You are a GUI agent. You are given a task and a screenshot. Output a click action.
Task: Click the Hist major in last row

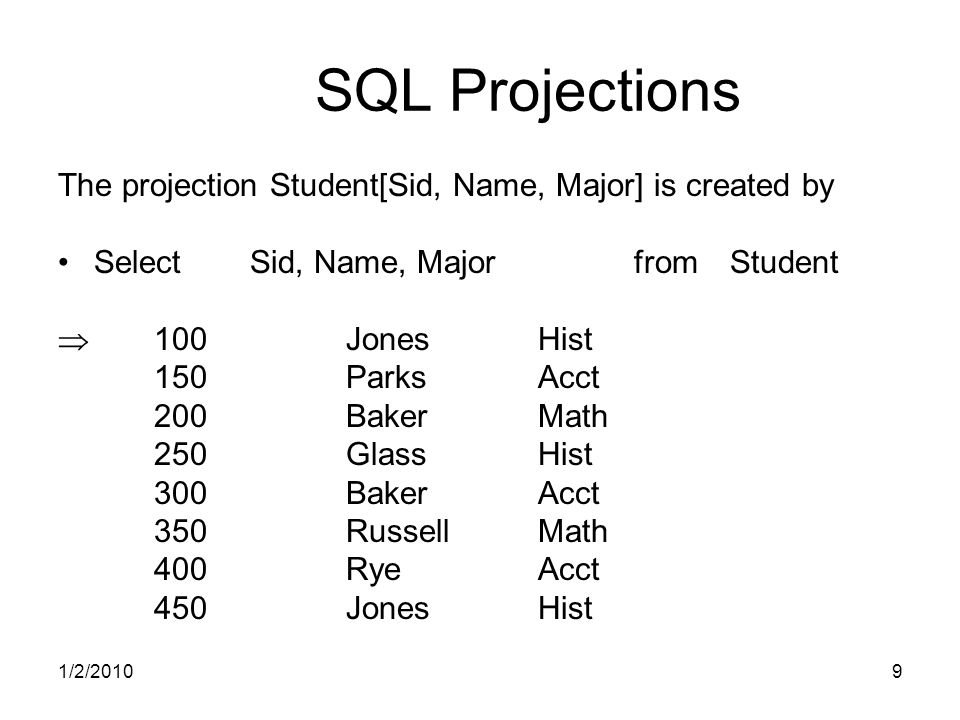565,608
